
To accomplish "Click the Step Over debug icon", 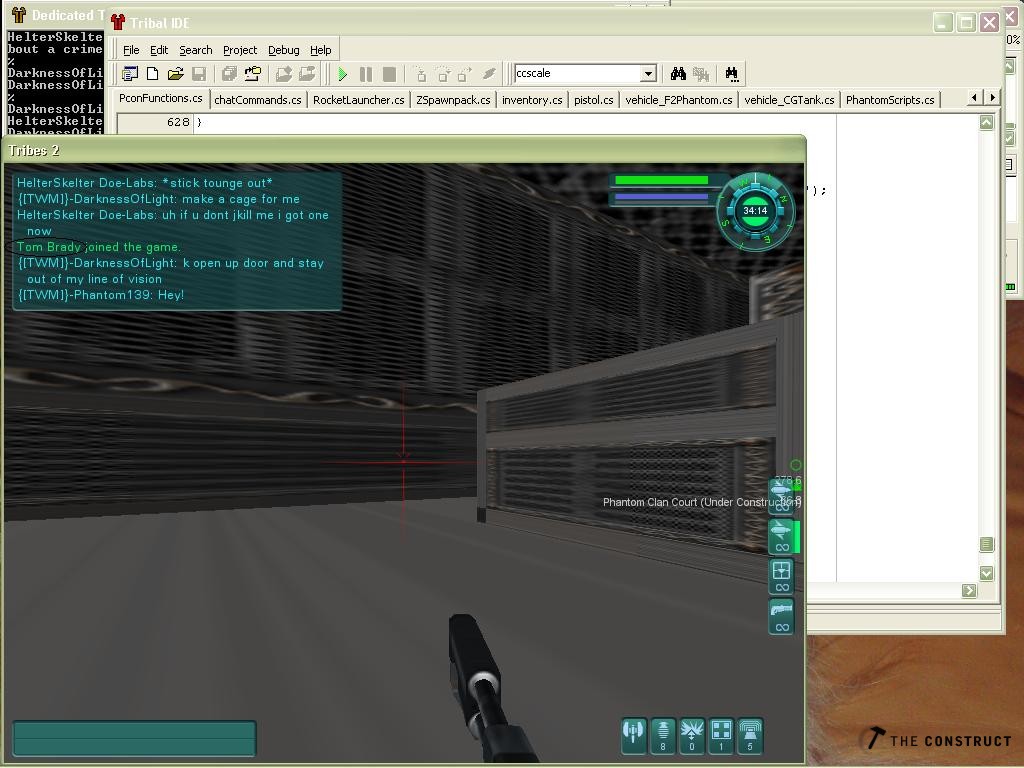I will [x=443, y=74].
